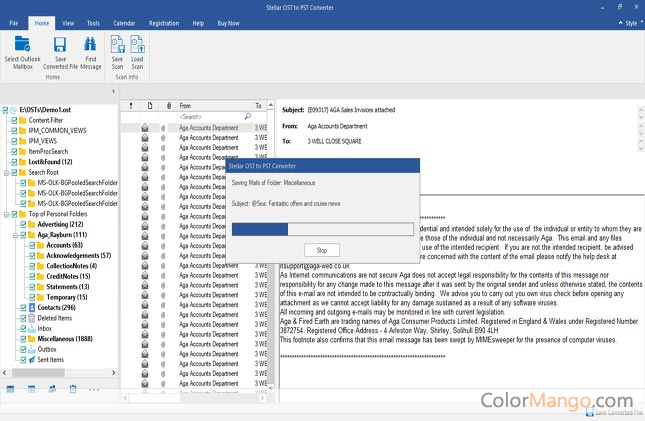Click Buy Now tab

[x=228, y=23]
